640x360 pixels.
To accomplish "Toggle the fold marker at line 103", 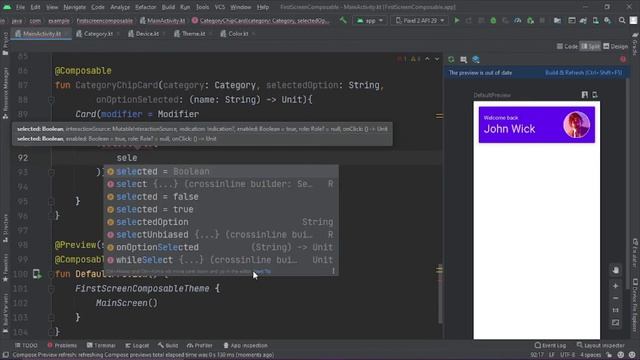I will (x=51, y=318).
